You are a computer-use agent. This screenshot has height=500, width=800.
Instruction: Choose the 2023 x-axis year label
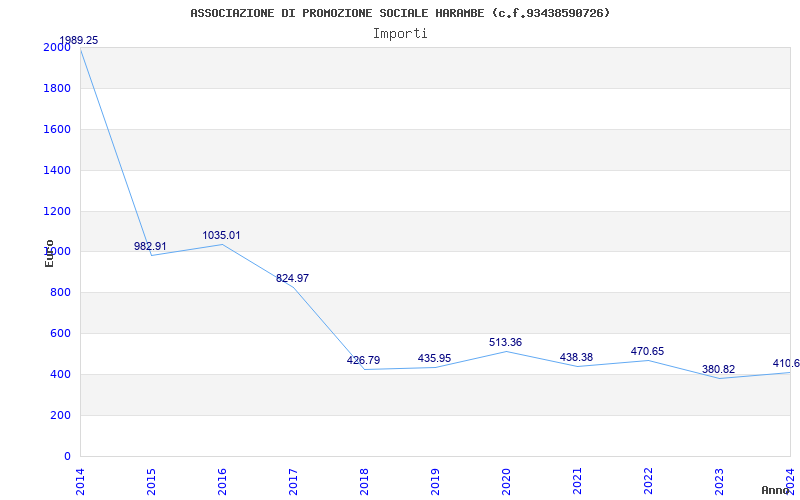click(719, 480)
